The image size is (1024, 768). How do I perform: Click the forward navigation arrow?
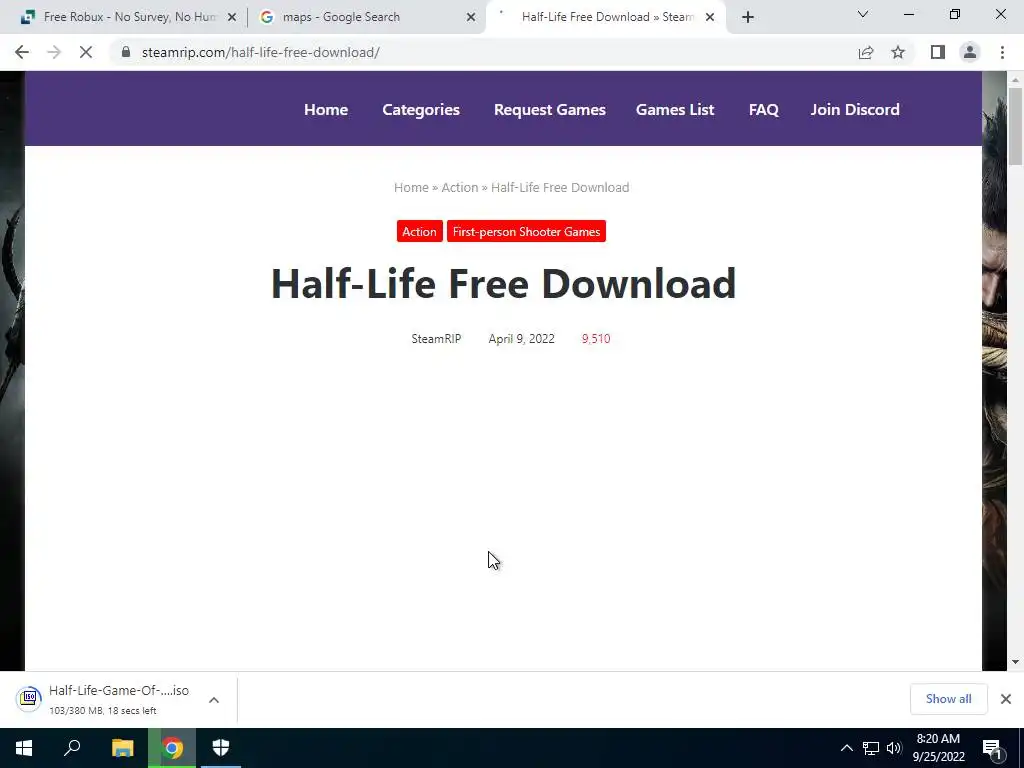[x=54, y=52]
